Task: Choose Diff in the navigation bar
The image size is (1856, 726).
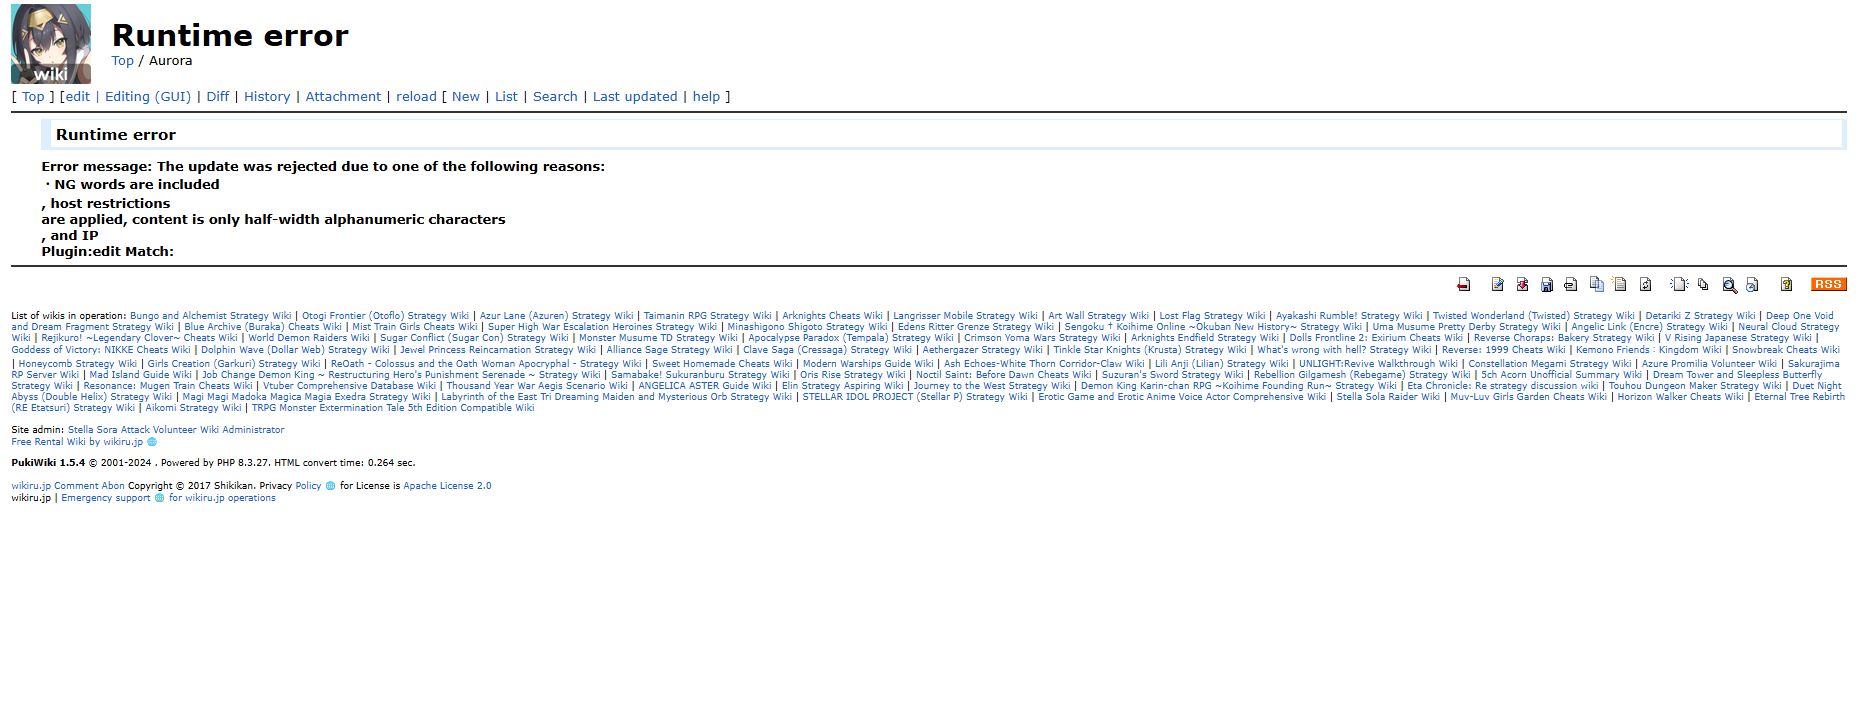Action: [218, 97]
